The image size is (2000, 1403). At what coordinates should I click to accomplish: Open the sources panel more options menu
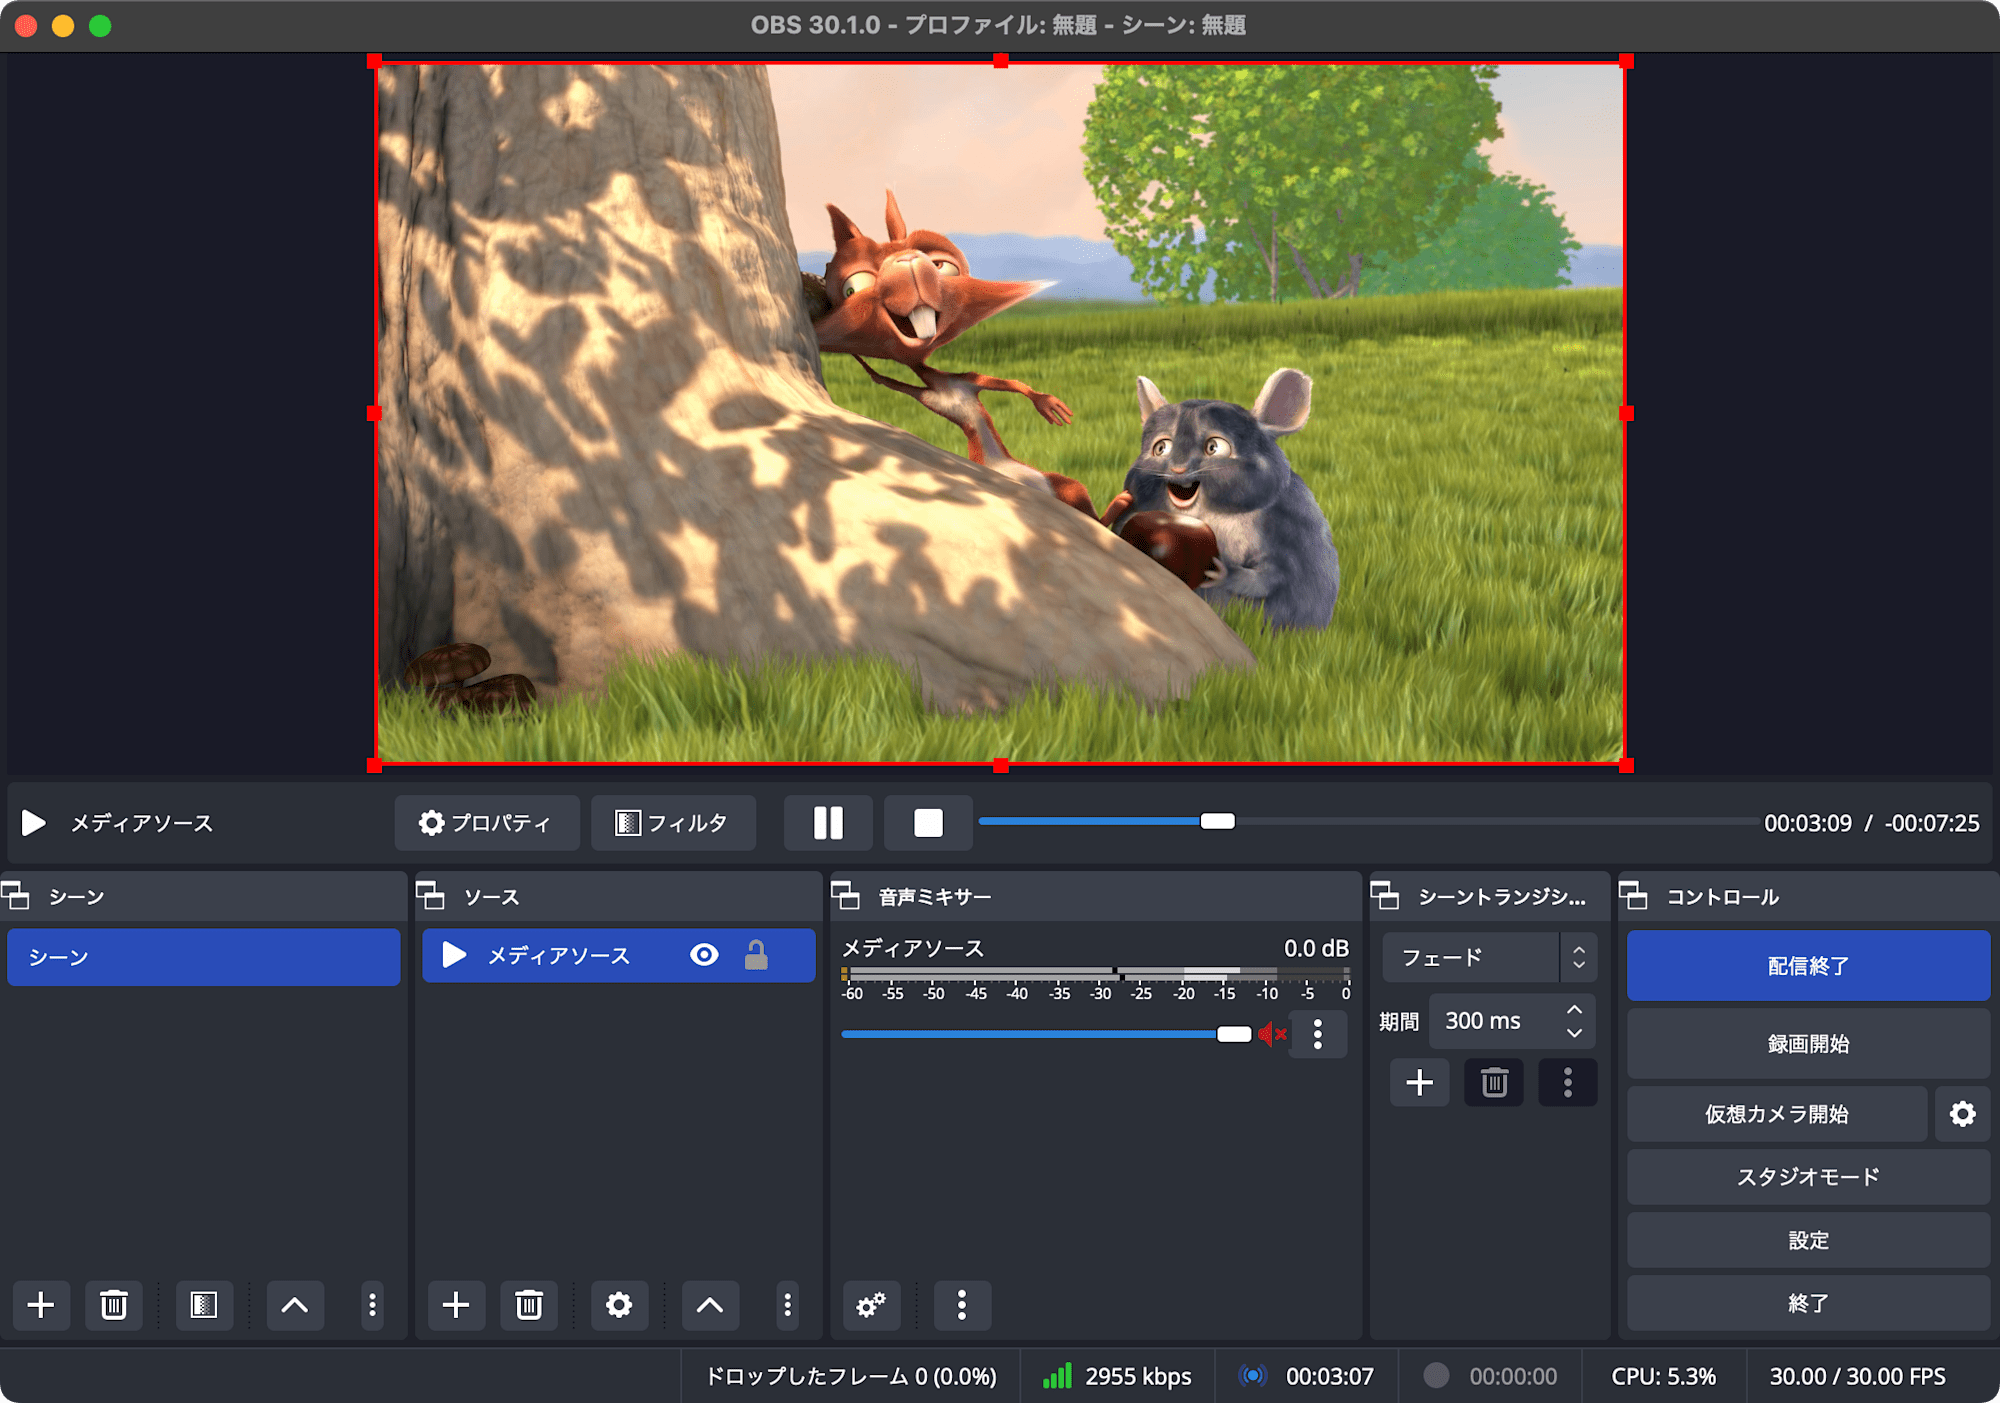[788, 1304]
